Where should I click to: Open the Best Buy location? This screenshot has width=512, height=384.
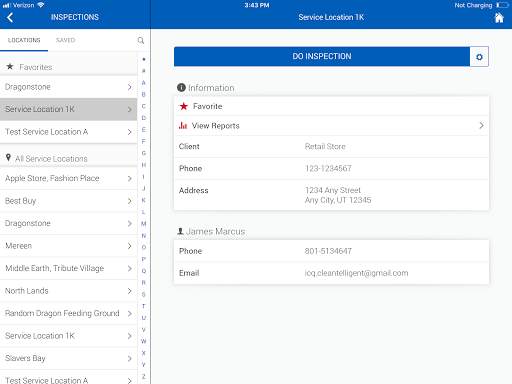point(68,201)
